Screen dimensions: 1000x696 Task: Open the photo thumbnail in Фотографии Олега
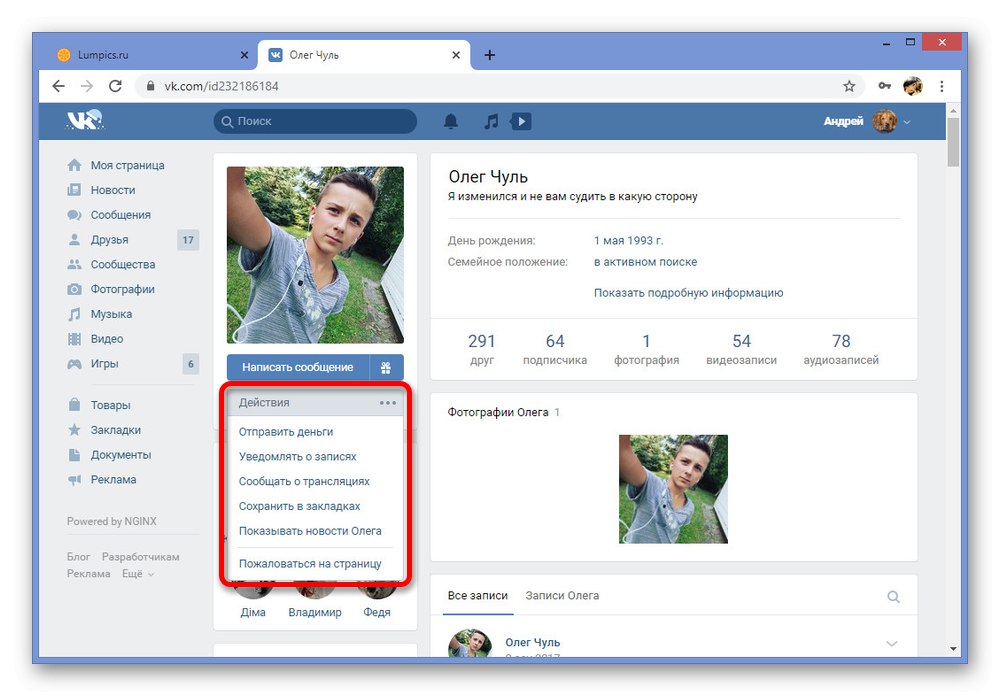673,489
